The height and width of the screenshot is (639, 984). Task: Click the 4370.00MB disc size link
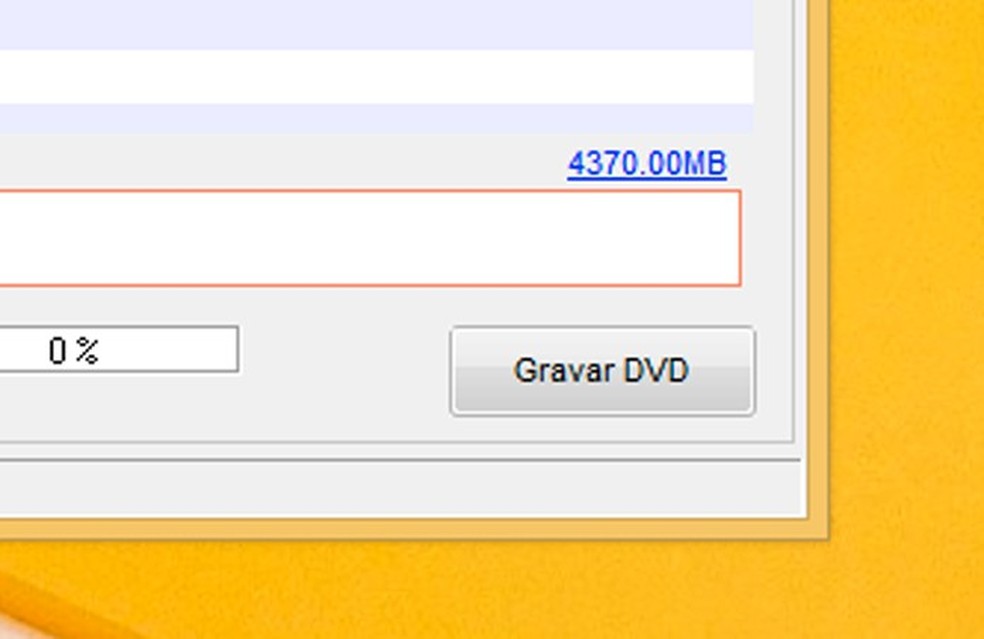point(647,164)
